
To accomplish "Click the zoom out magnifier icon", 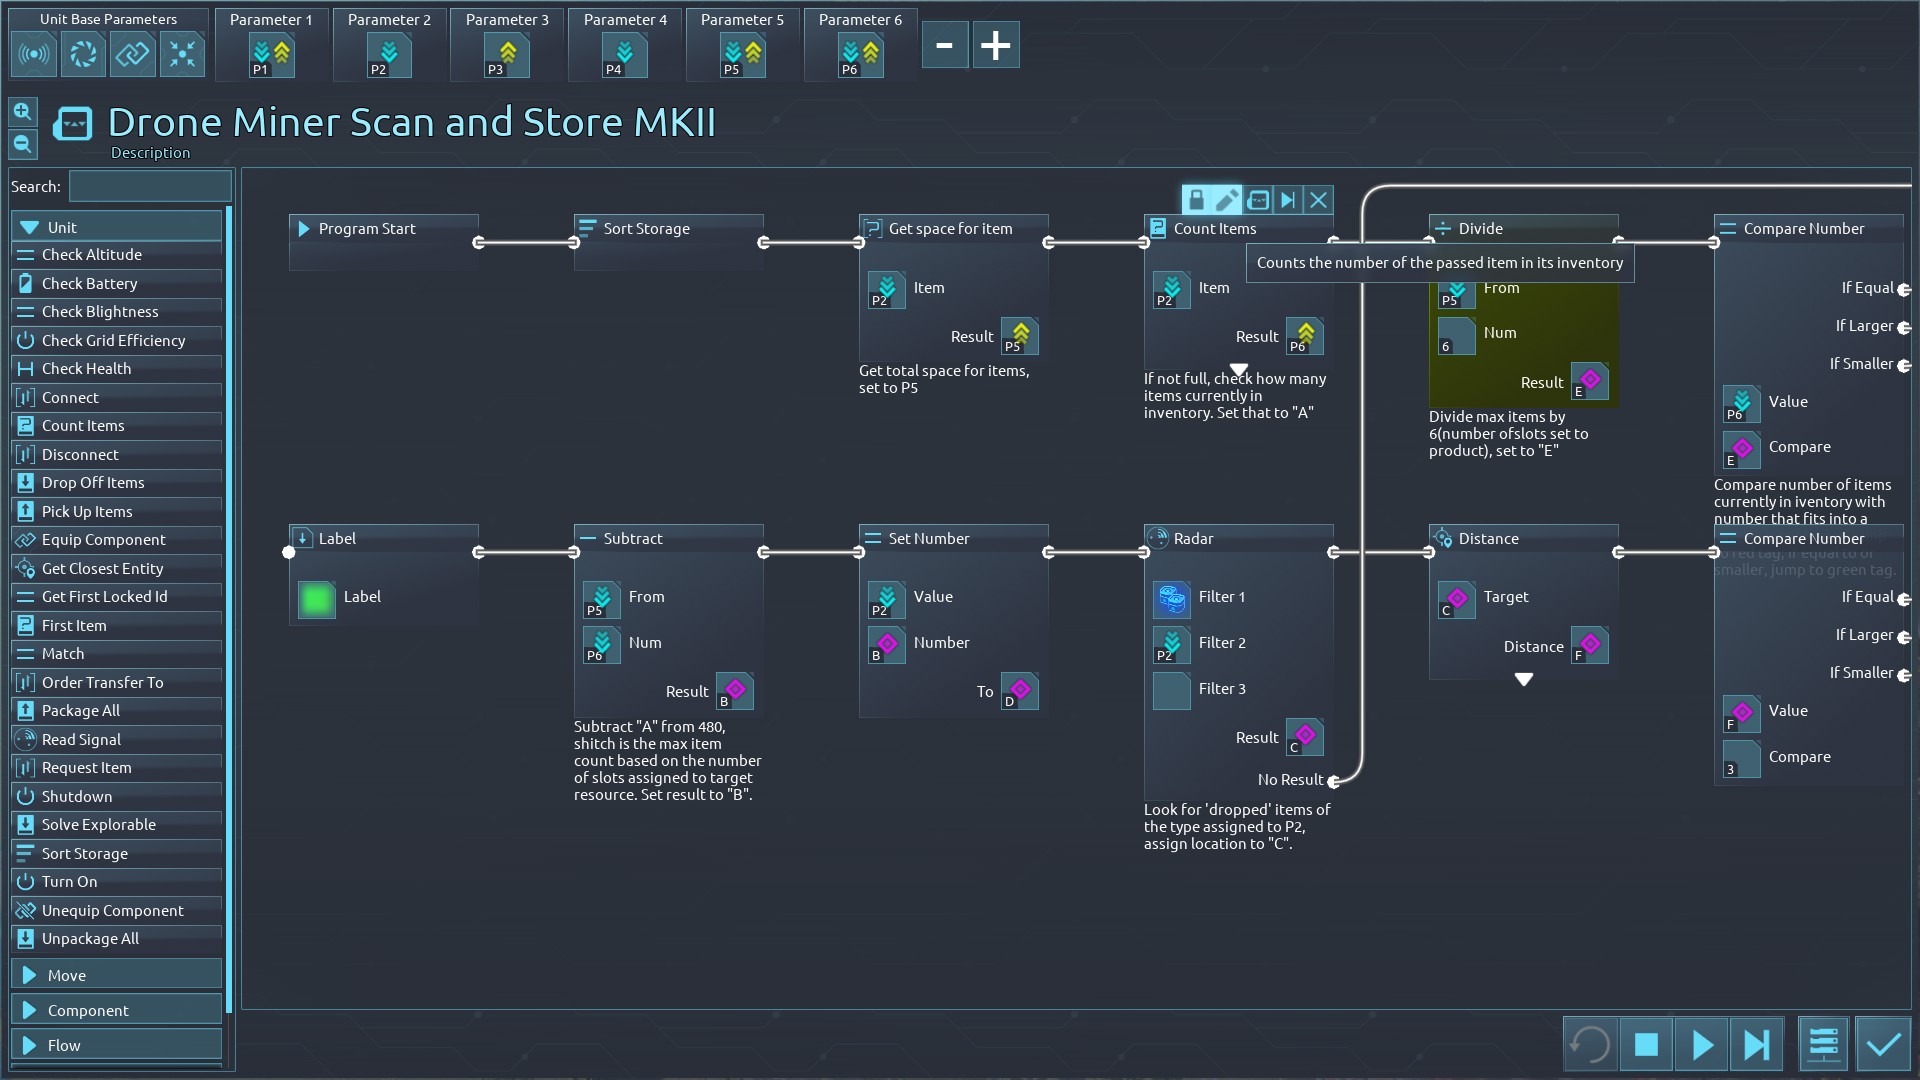I will tap(22, 144).
